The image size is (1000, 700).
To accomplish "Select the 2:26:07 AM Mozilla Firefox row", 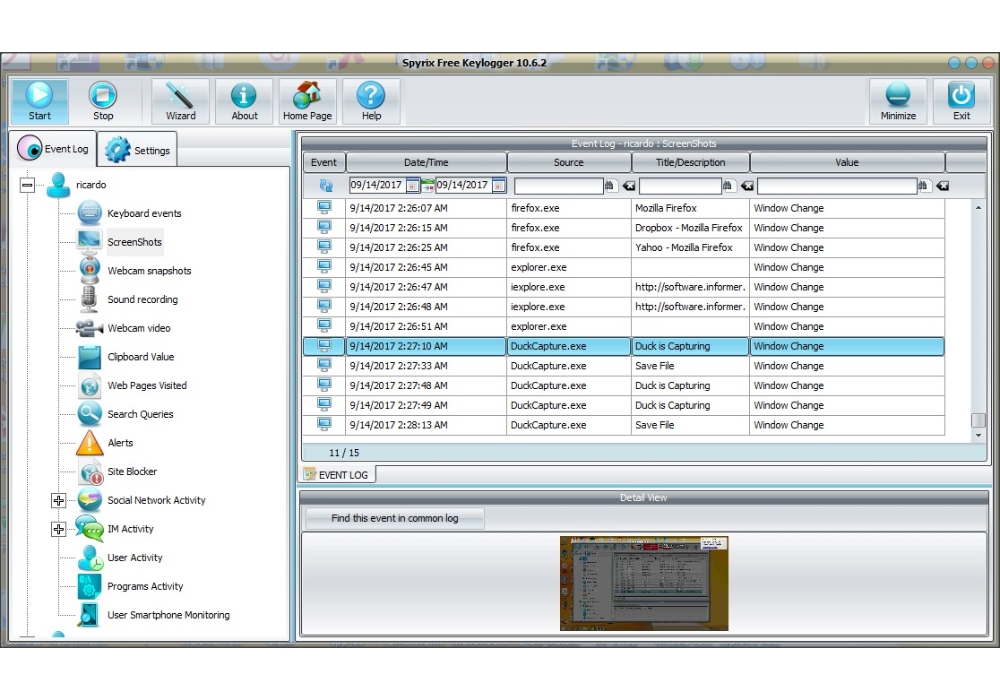I will click(x=623, y=208).
